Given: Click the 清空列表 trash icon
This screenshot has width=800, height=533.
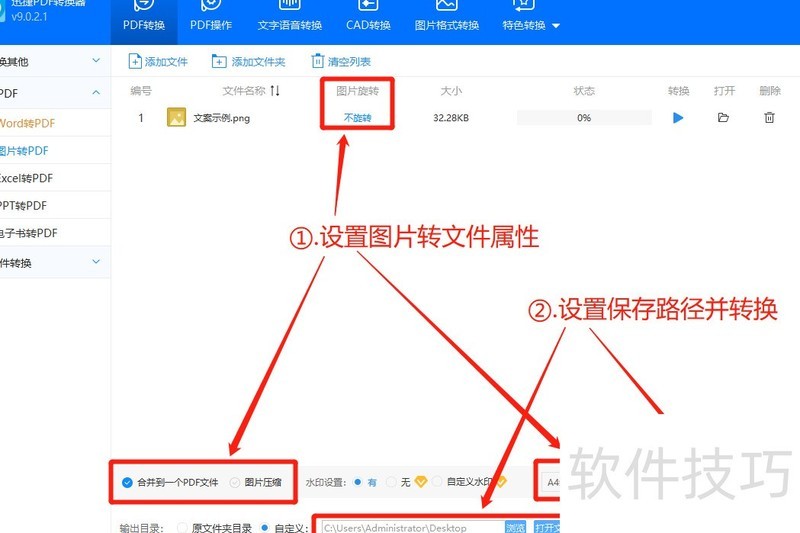Looking at the screenshot, I should tap(317, 61).
